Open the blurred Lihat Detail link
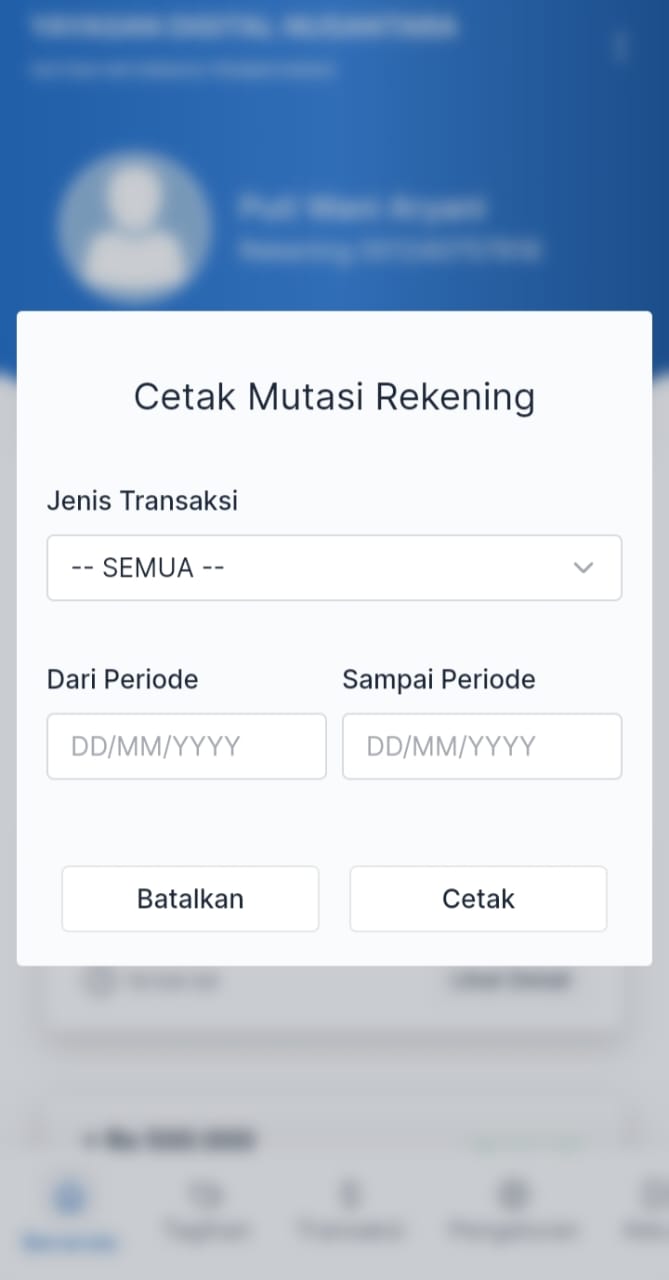 pos(510,981)
